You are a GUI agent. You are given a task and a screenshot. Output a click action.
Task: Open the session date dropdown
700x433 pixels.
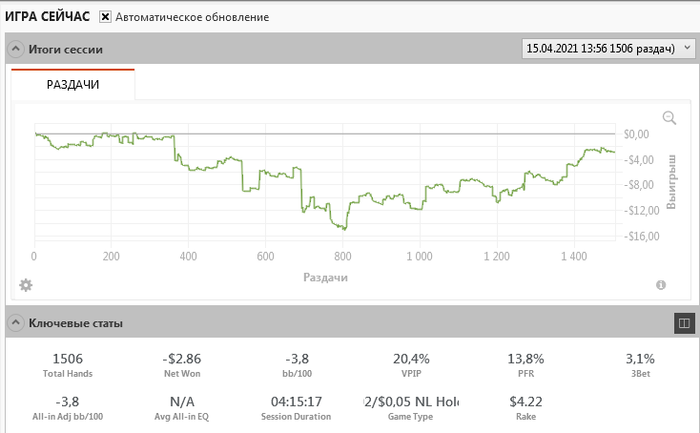pos(607,49)
